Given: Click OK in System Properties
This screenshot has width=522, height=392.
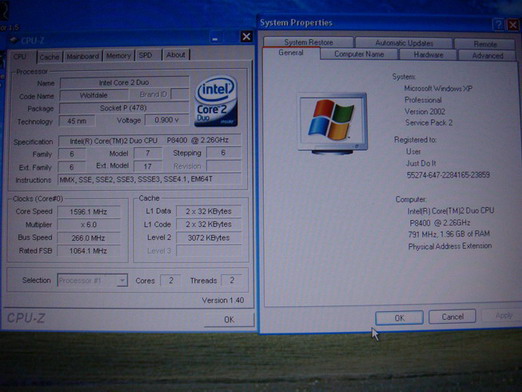Looking at the screenshot, I should tap(399, 318).
